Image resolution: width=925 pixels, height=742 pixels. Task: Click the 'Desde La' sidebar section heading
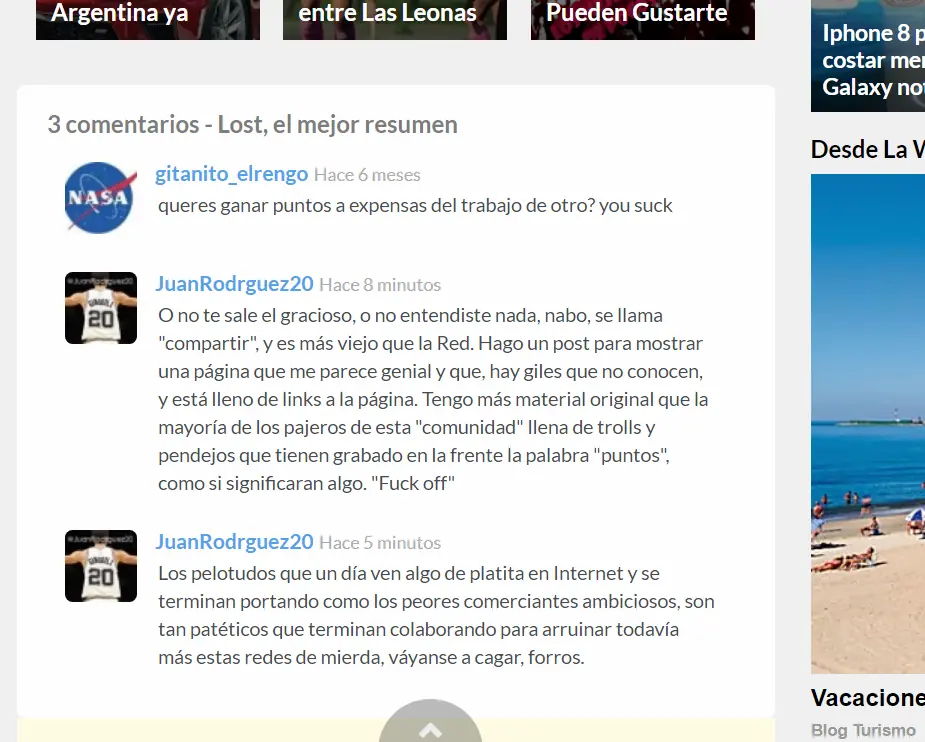point(868,149)
